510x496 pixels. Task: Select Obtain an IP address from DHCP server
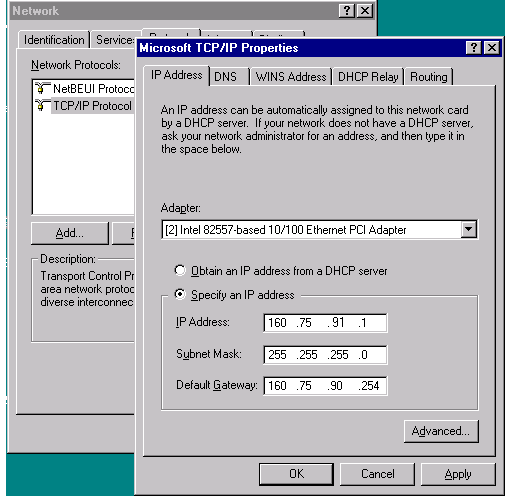coord(180,270)
